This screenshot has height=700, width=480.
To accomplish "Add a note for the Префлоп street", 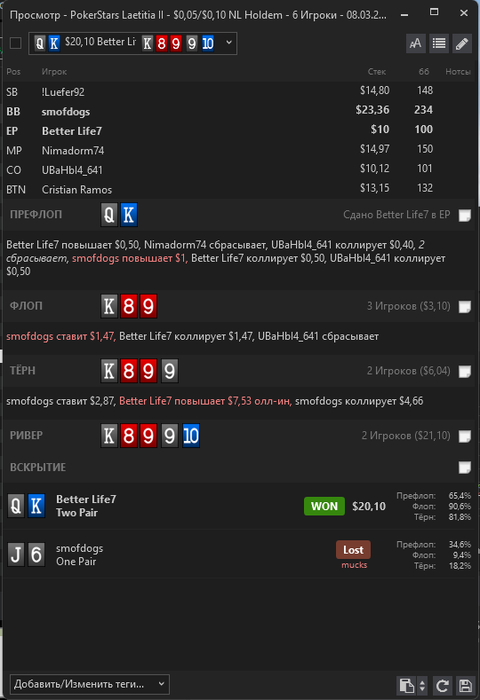I will pos(465,215).
